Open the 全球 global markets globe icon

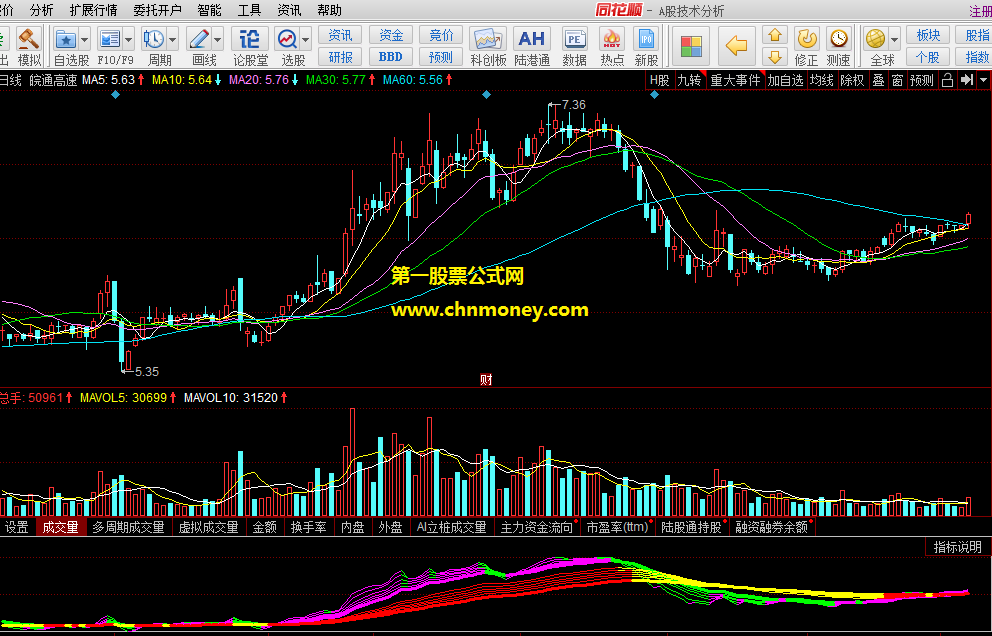[x=876, y=39]
